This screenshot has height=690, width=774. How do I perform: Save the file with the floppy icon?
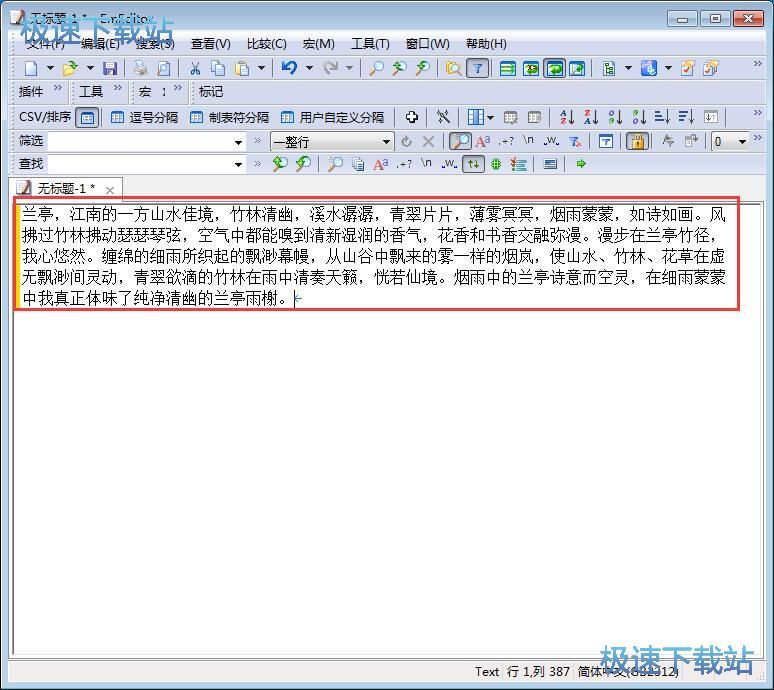pyautogui.click(x=110, y=68)
